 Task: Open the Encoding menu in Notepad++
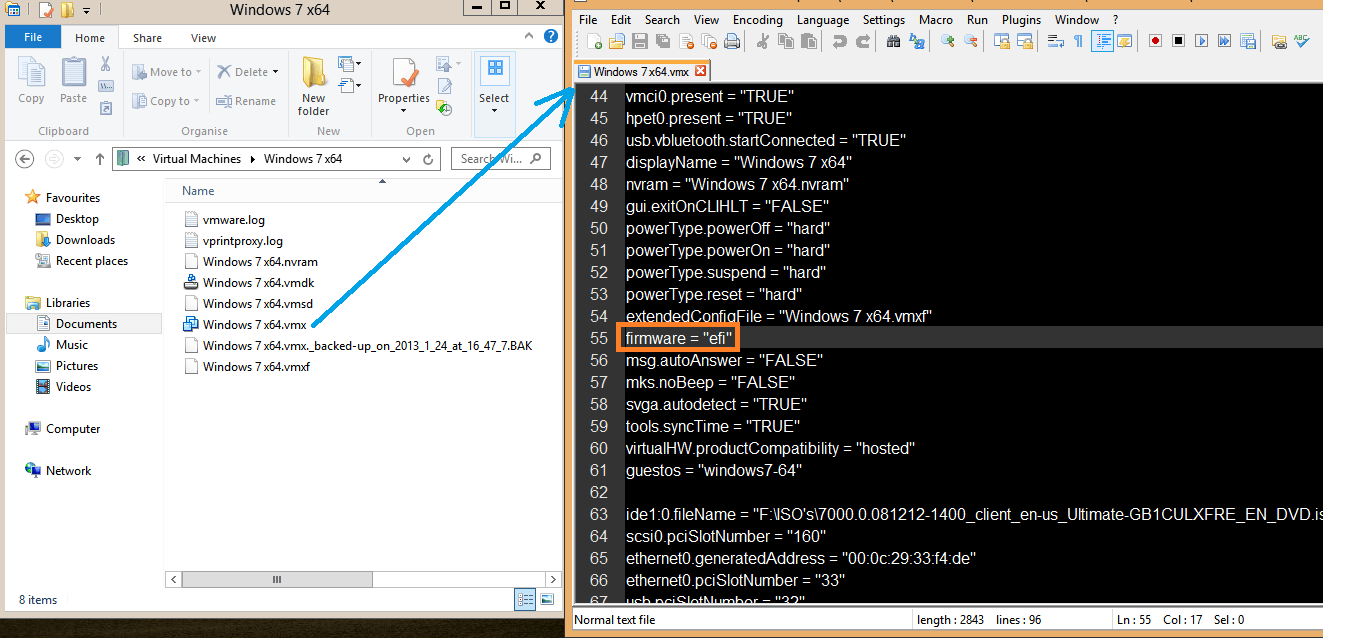[757, 20]
